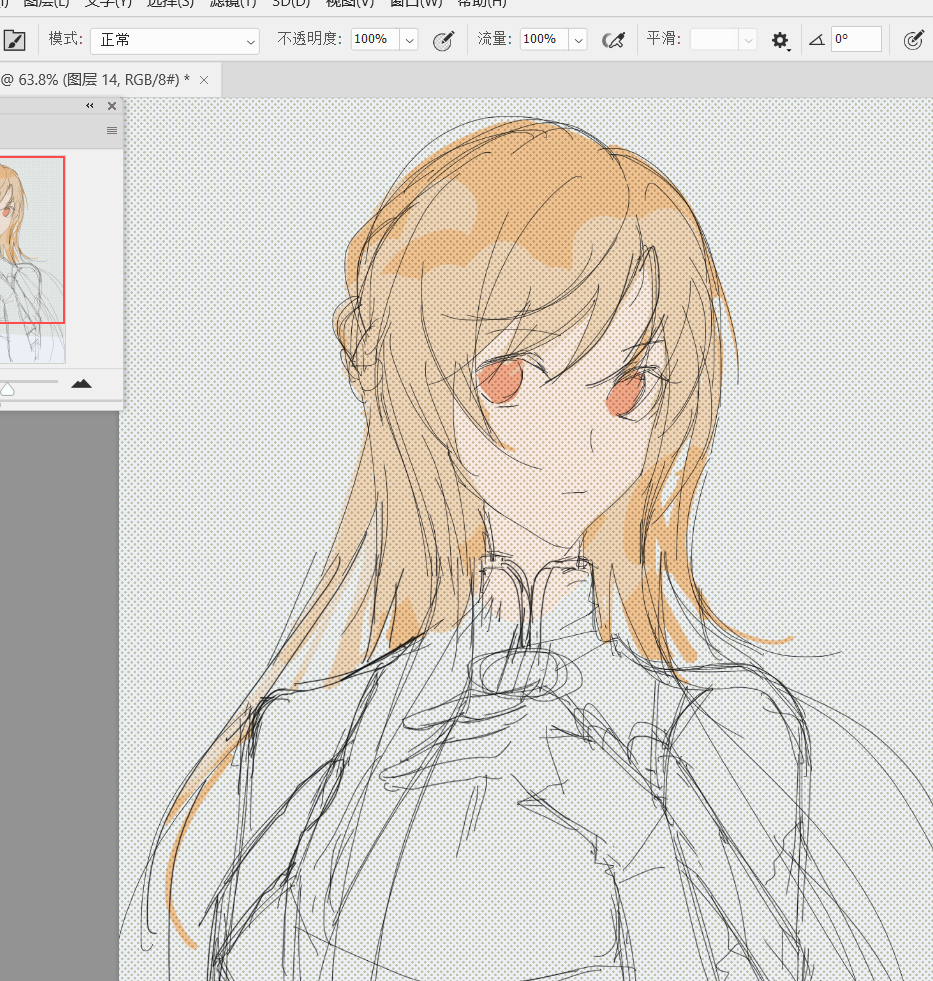Enable airbrush-style build-up effect
Viewport: 933px width, 981px height.
click(613, 40)
